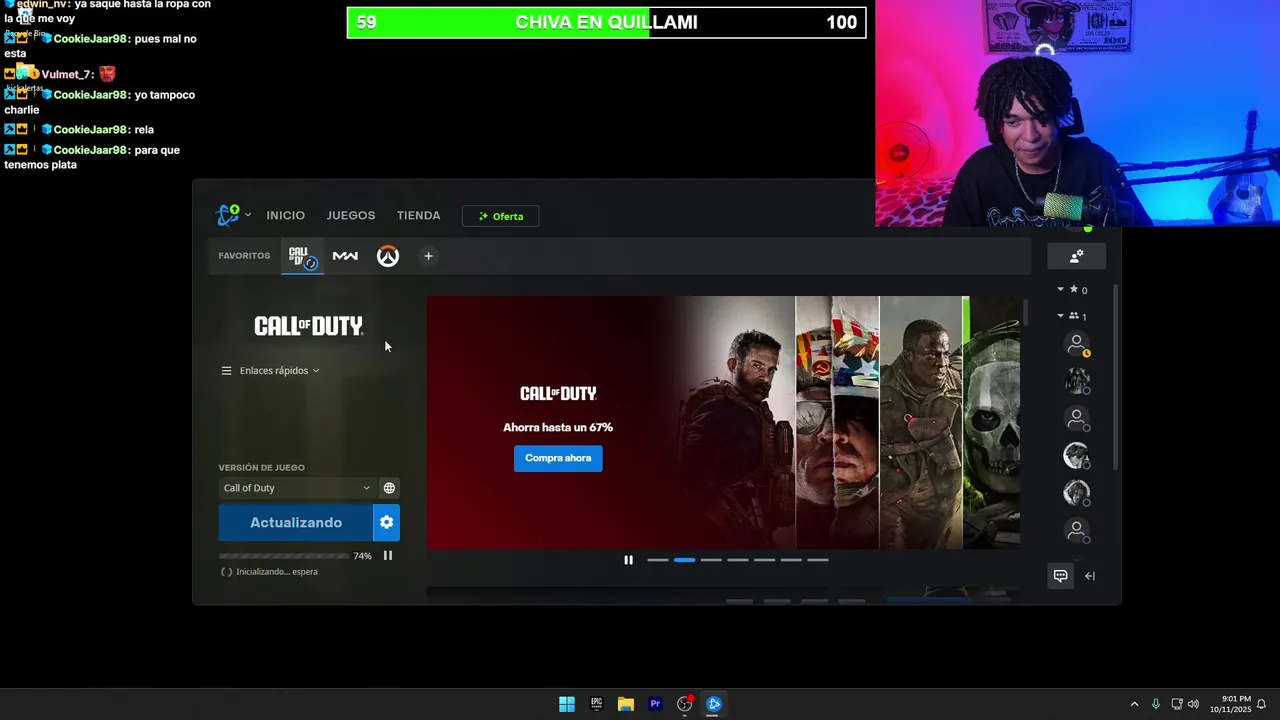Click the Actualizando button
Screen dimensions: 1280x720
[x=296, y=522]
